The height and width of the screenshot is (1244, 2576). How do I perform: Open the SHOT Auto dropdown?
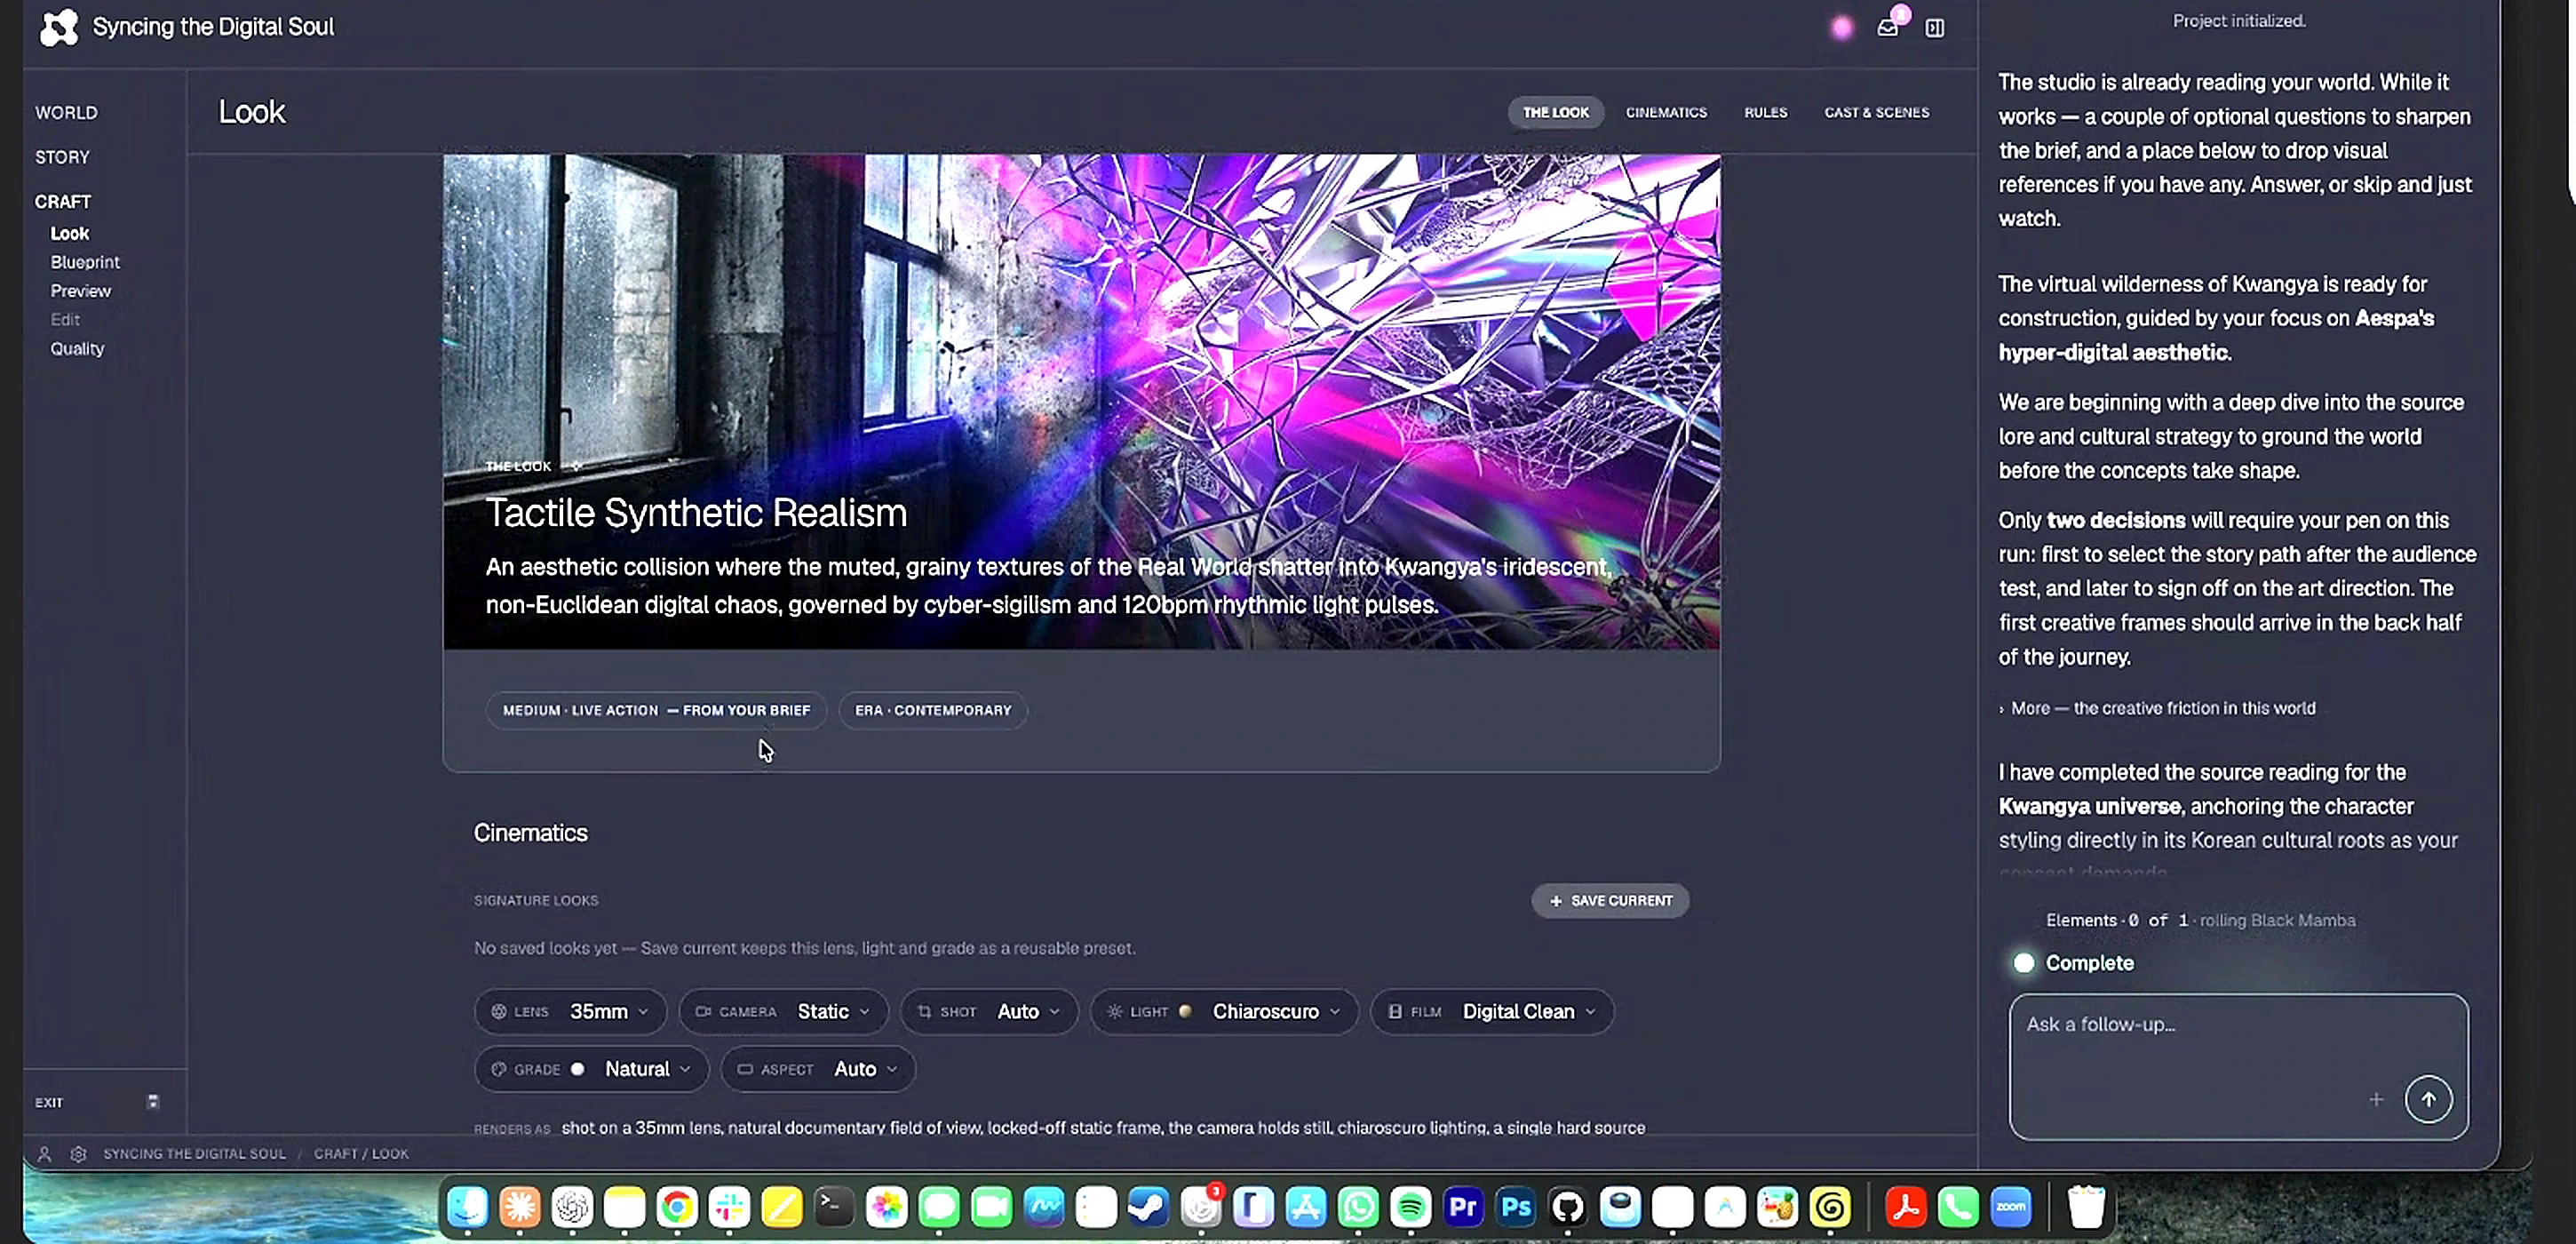pos(989,1011)
